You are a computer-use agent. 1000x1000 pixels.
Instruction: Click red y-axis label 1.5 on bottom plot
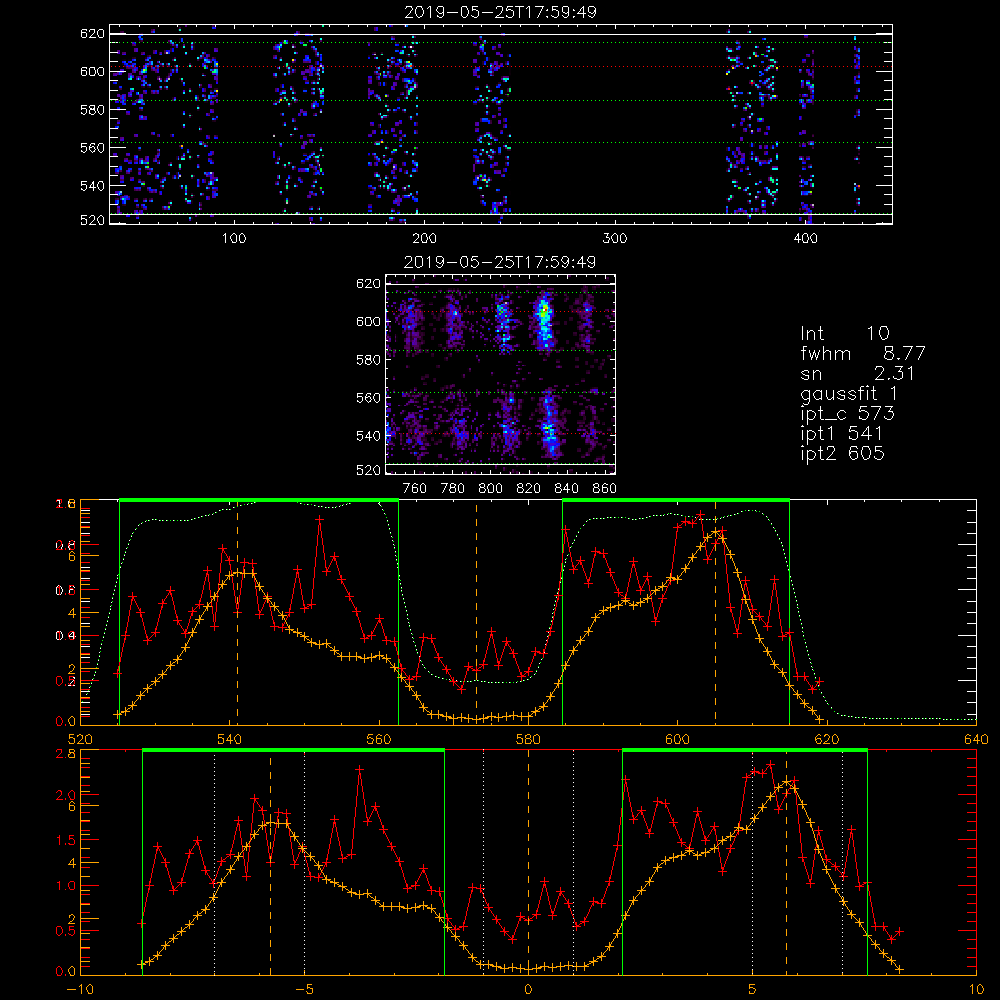point(68,841)
